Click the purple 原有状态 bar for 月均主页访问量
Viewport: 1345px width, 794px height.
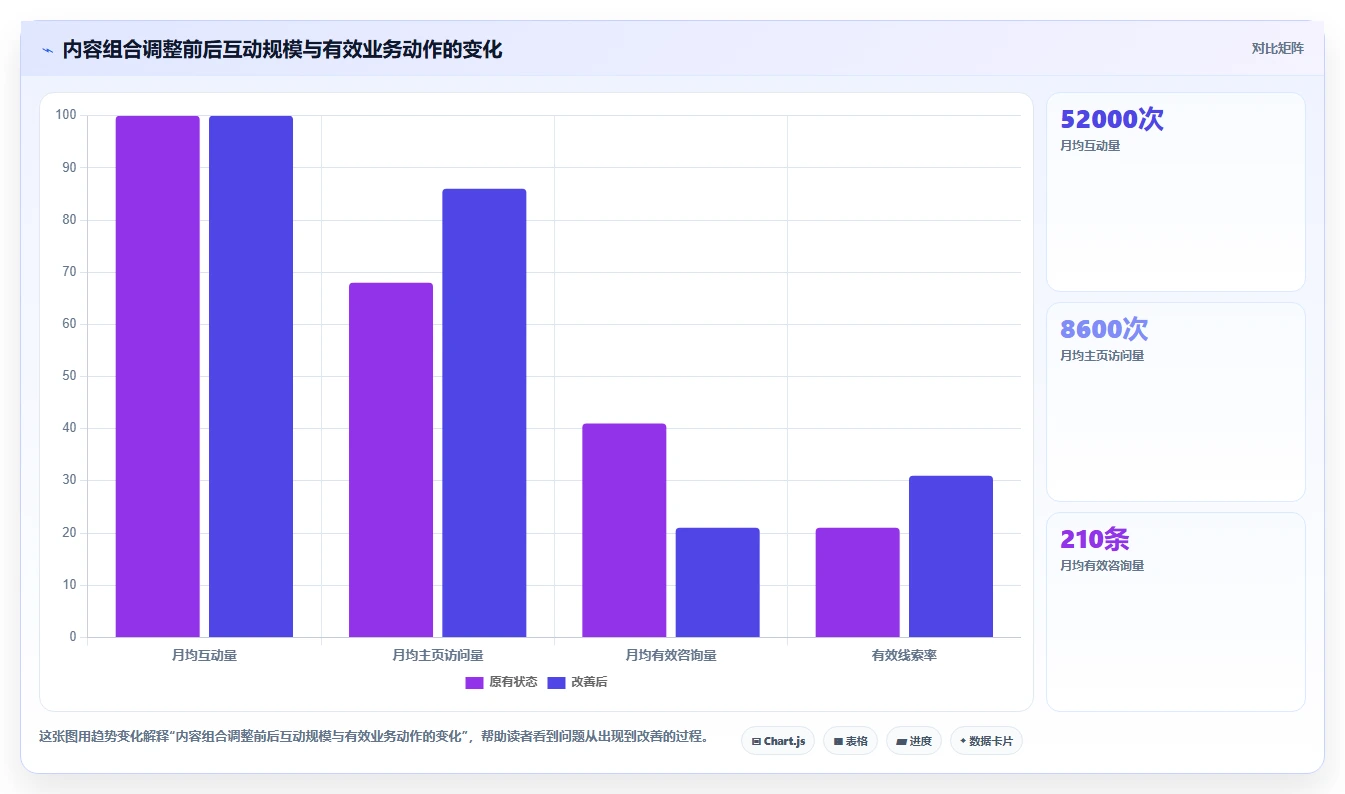click(x=391, y=460)
